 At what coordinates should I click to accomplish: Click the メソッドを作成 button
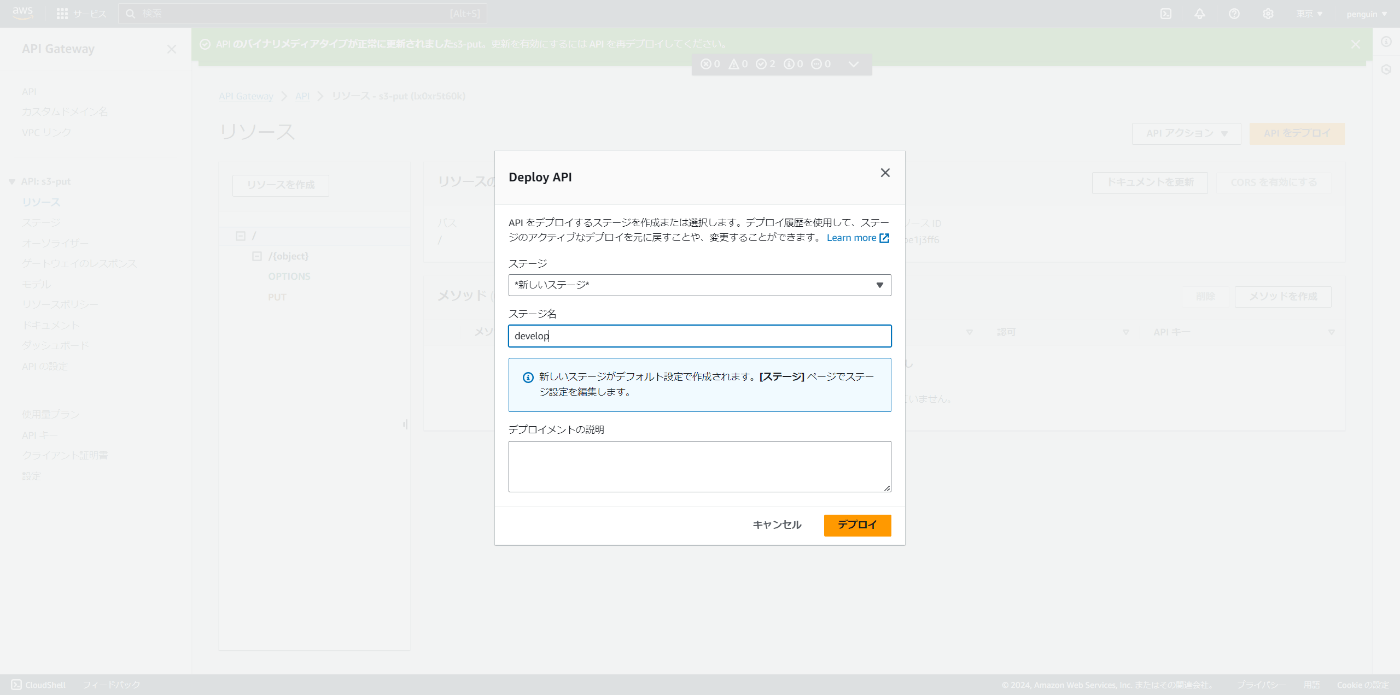tap(1283, 297)
